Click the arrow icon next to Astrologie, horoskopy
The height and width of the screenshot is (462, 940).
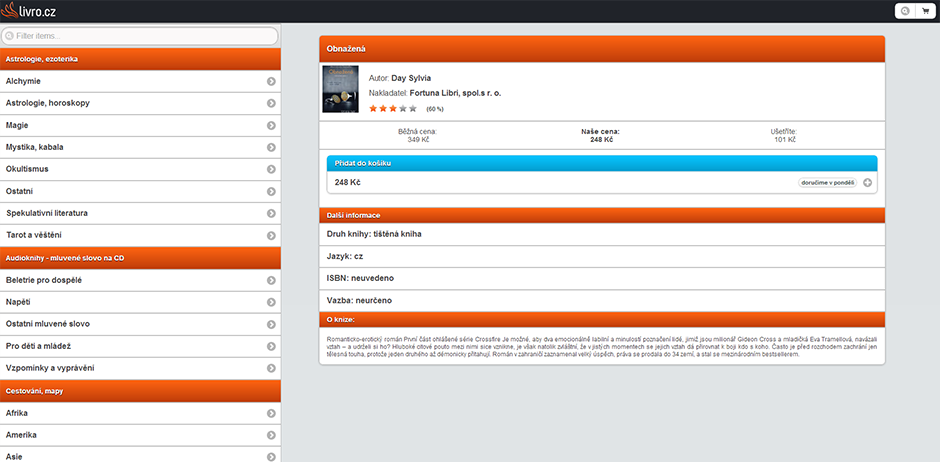pyautogui.click(x=271, y=104)
